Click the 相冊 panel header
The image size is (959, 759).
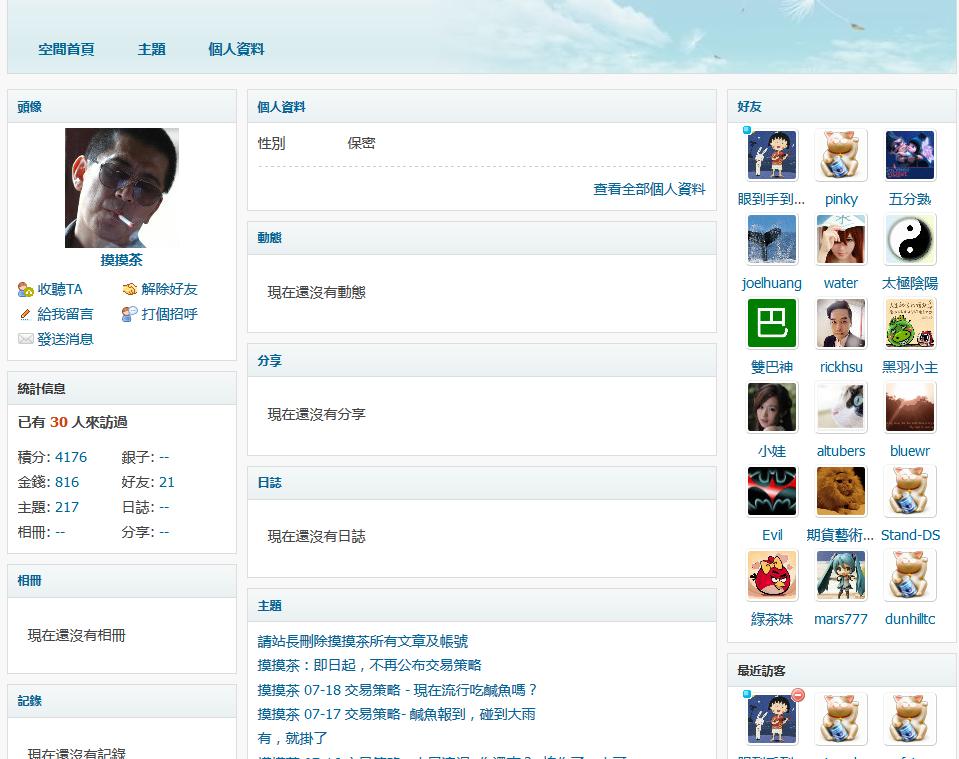[x=122, y=580]
